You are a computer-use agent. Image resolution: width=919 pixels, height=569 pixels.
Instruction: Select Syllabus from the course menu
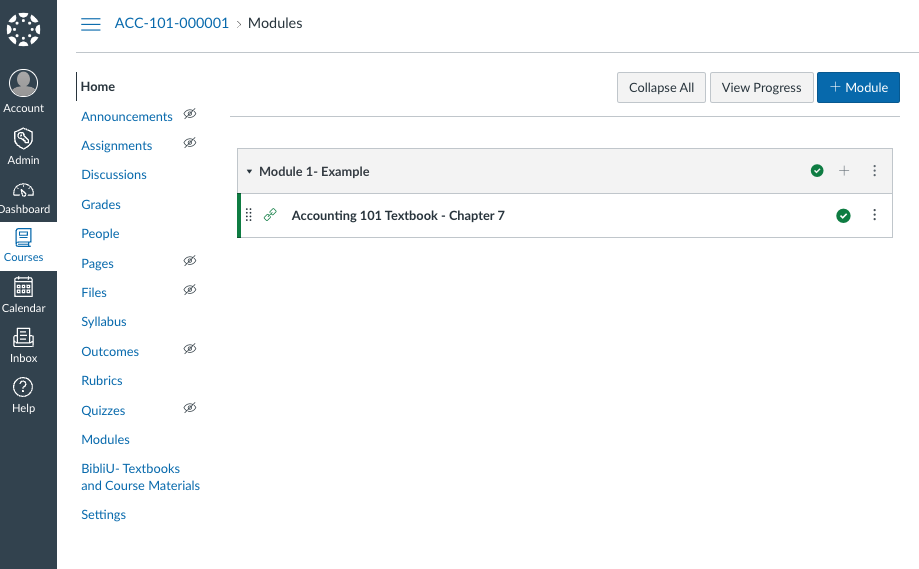point(104,322)
